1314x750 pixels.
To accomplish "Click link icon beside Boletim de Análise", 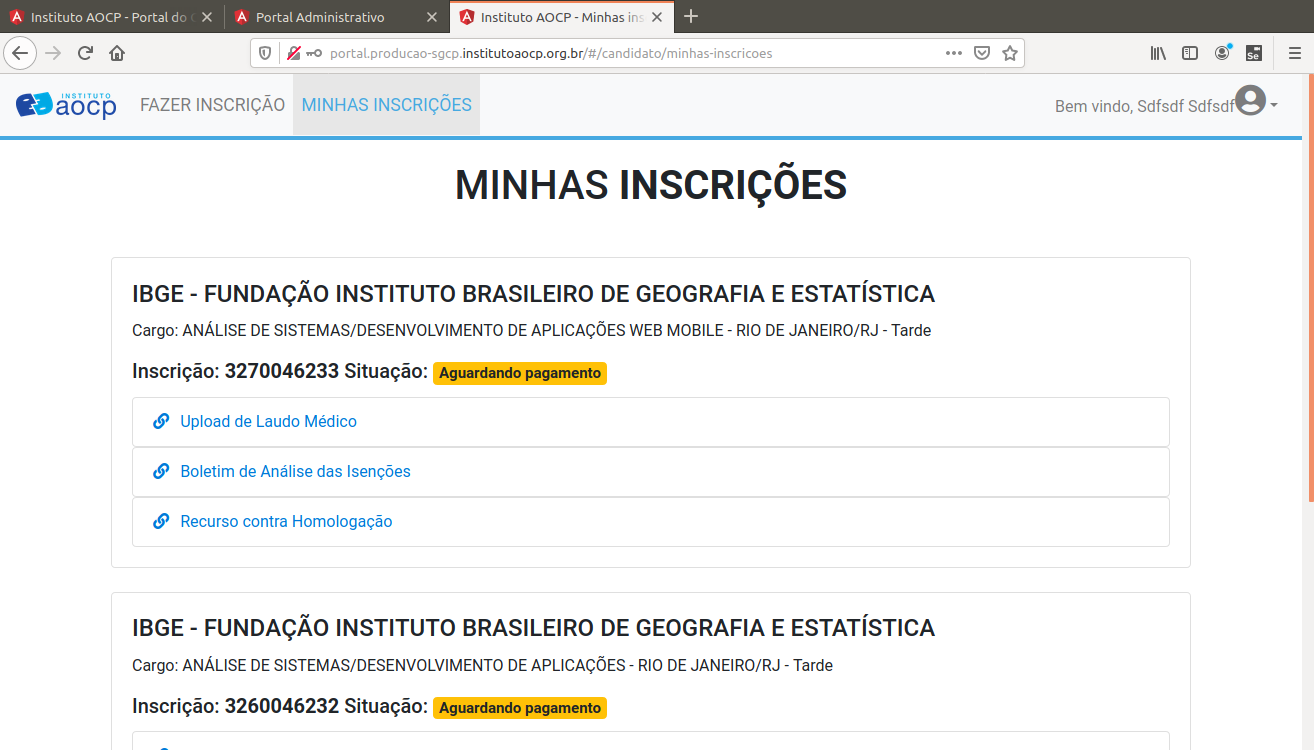I will click(161, 471).
